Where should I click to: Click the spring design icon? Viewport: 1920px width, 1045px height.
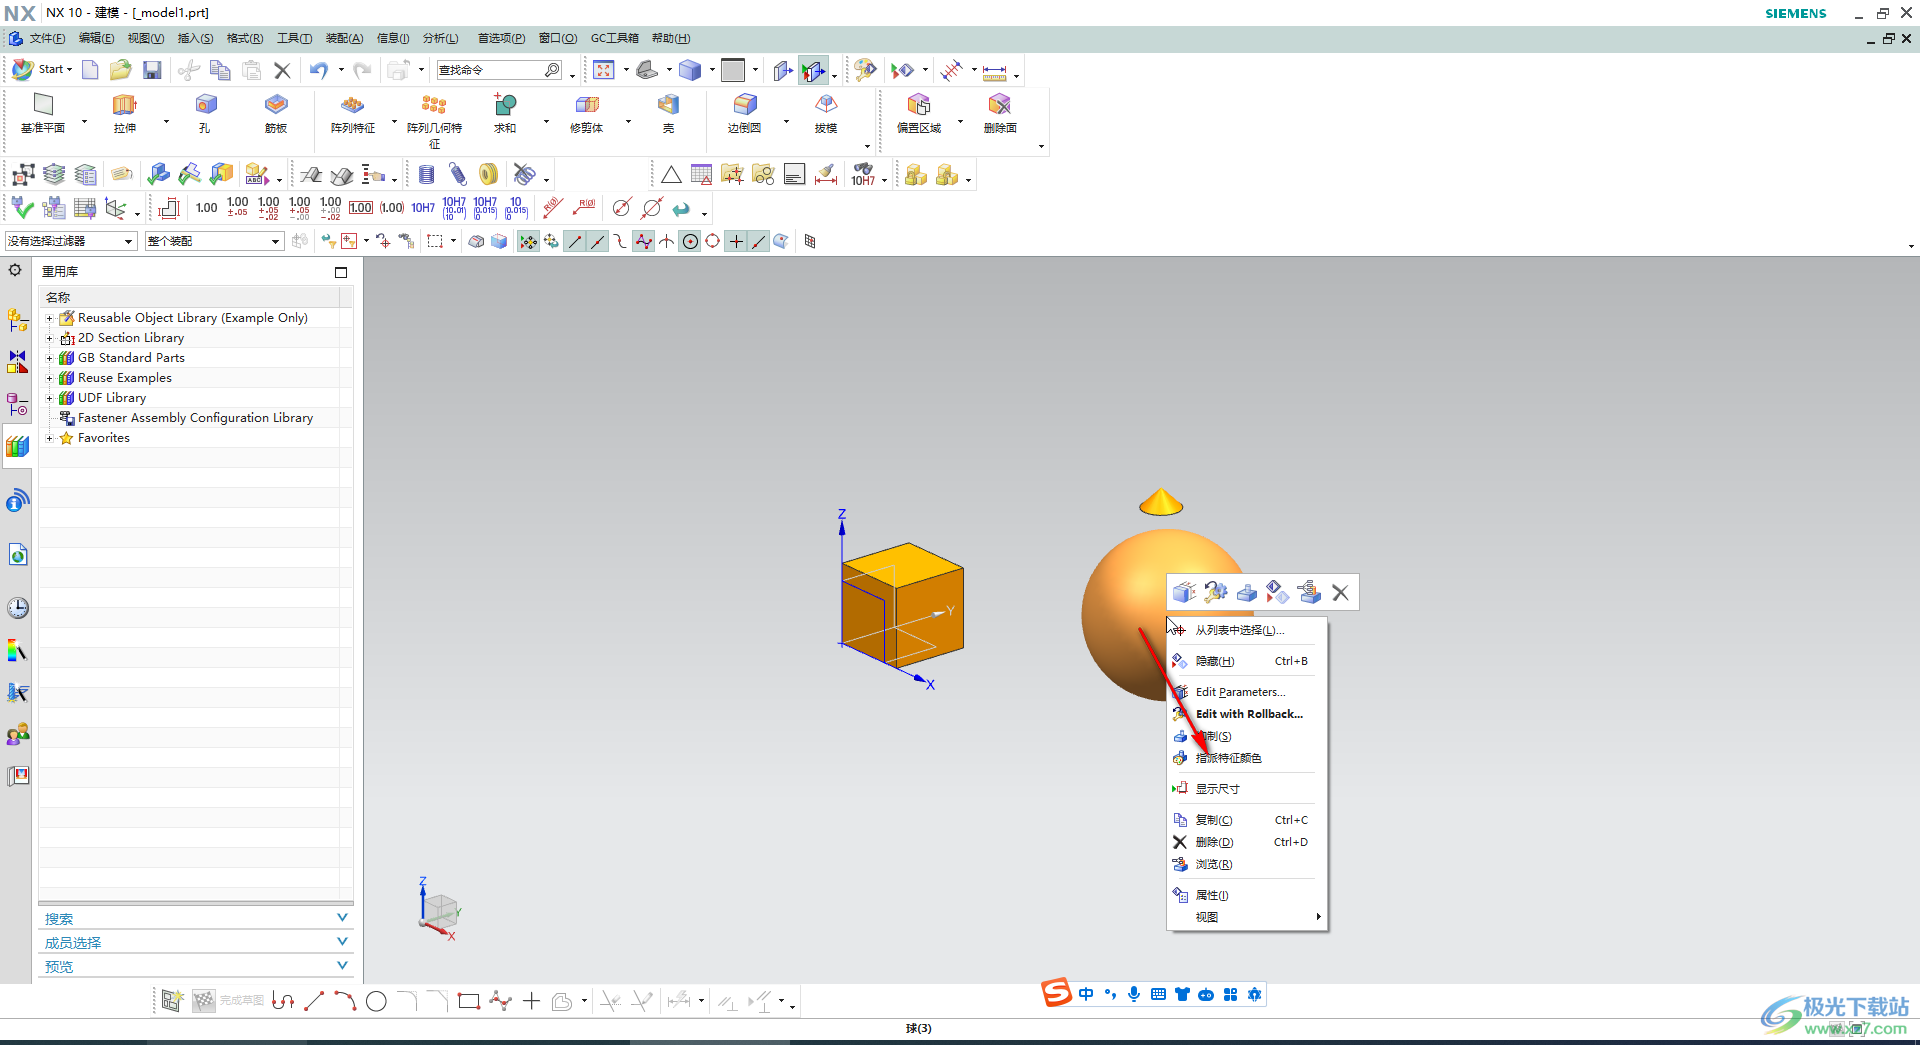tap(458, 175)
